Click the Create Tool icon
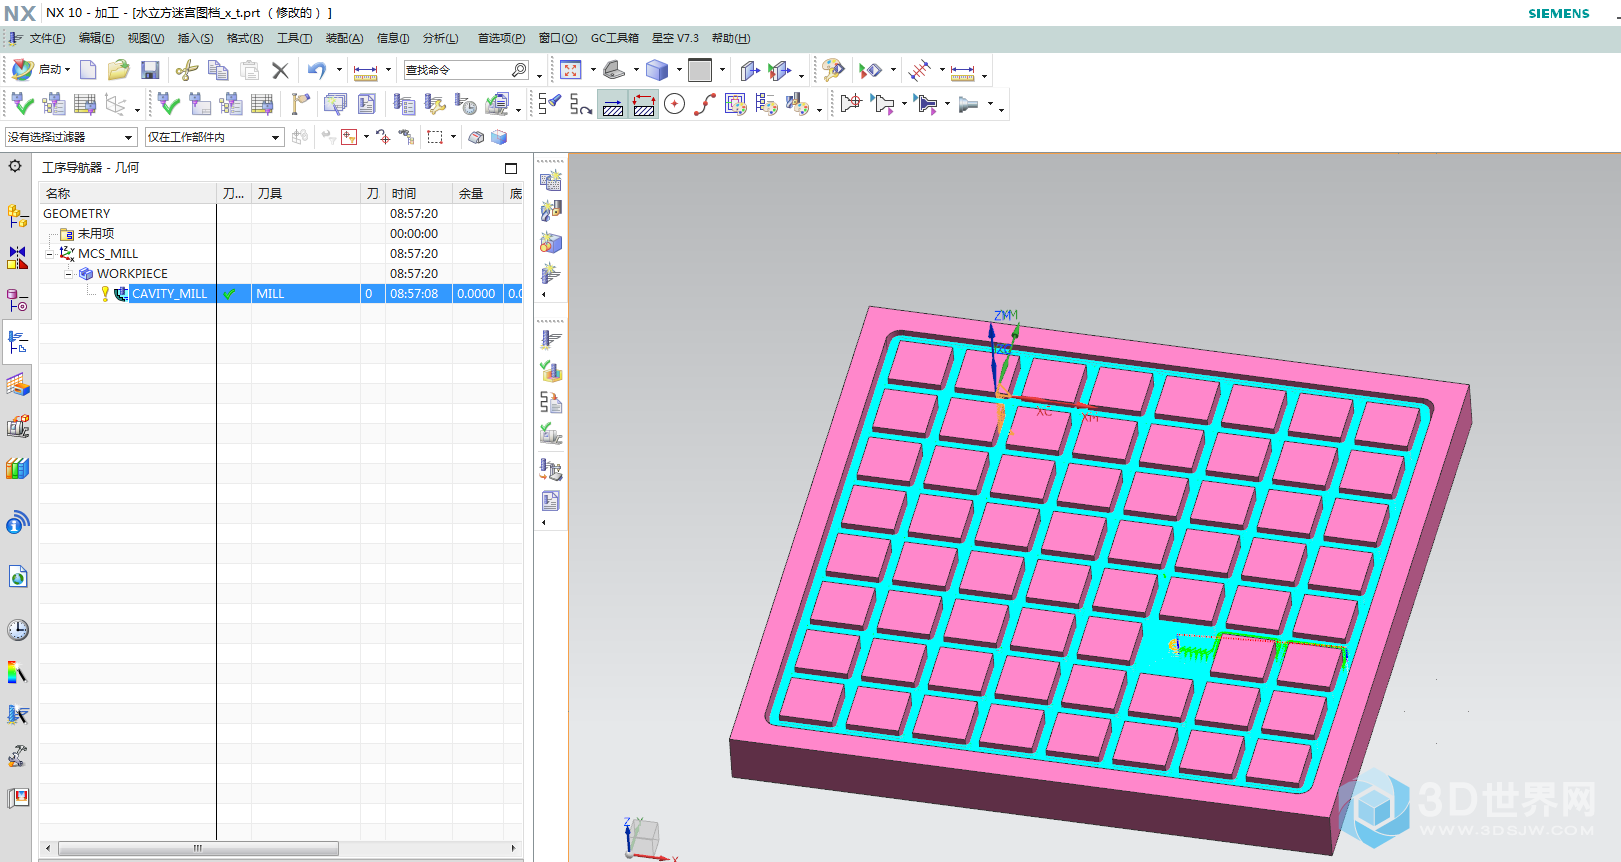The width and height of the screenshot is (1621, 862). (x=550, y=211)
